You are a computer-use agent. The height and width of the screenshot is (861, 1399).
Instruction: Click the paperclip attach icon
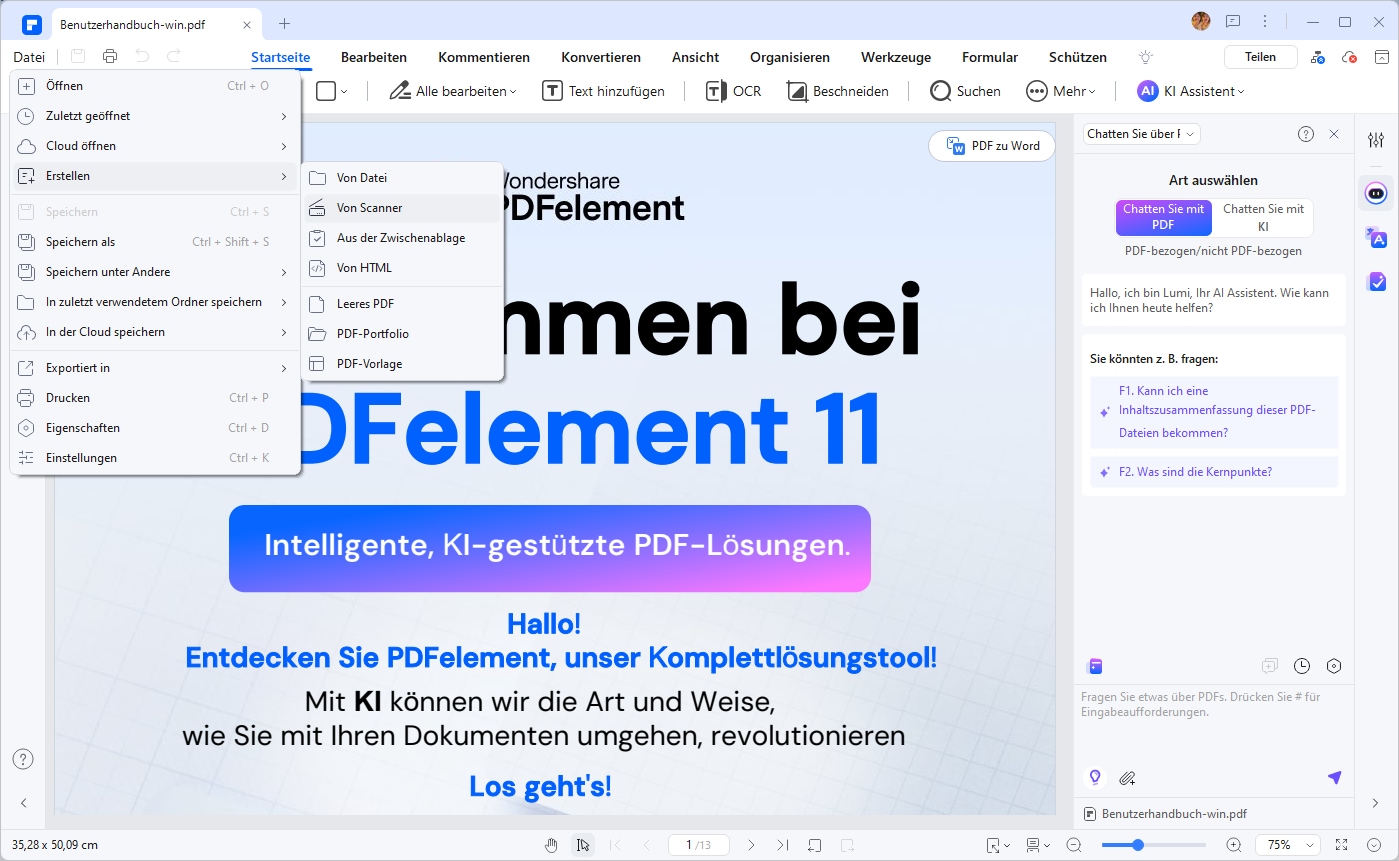click(1127, 778)
